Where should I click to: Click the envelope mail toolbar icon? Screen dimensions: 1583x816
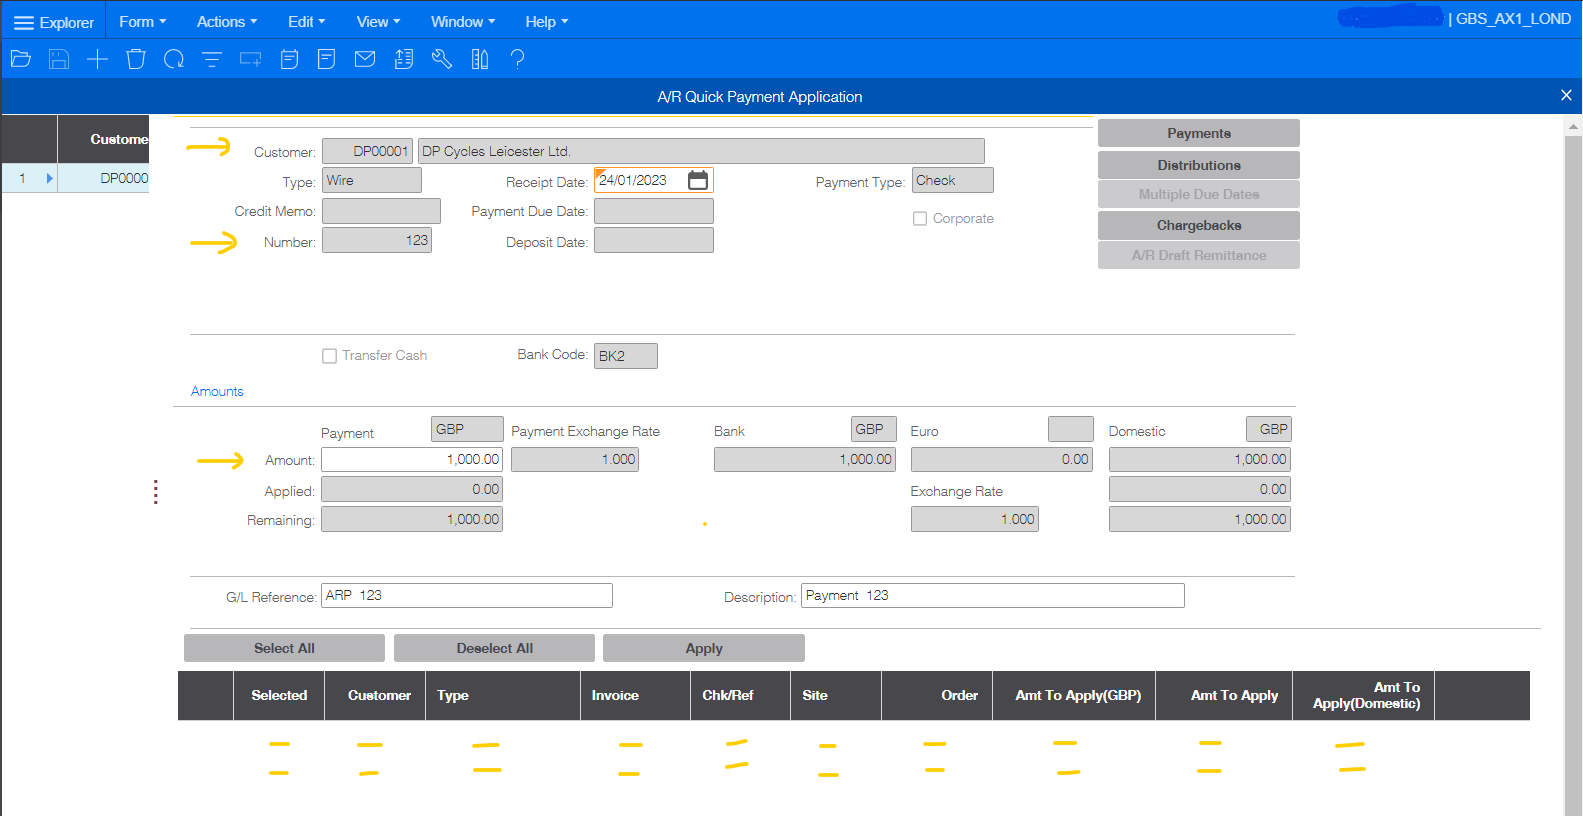pos(365,60)
